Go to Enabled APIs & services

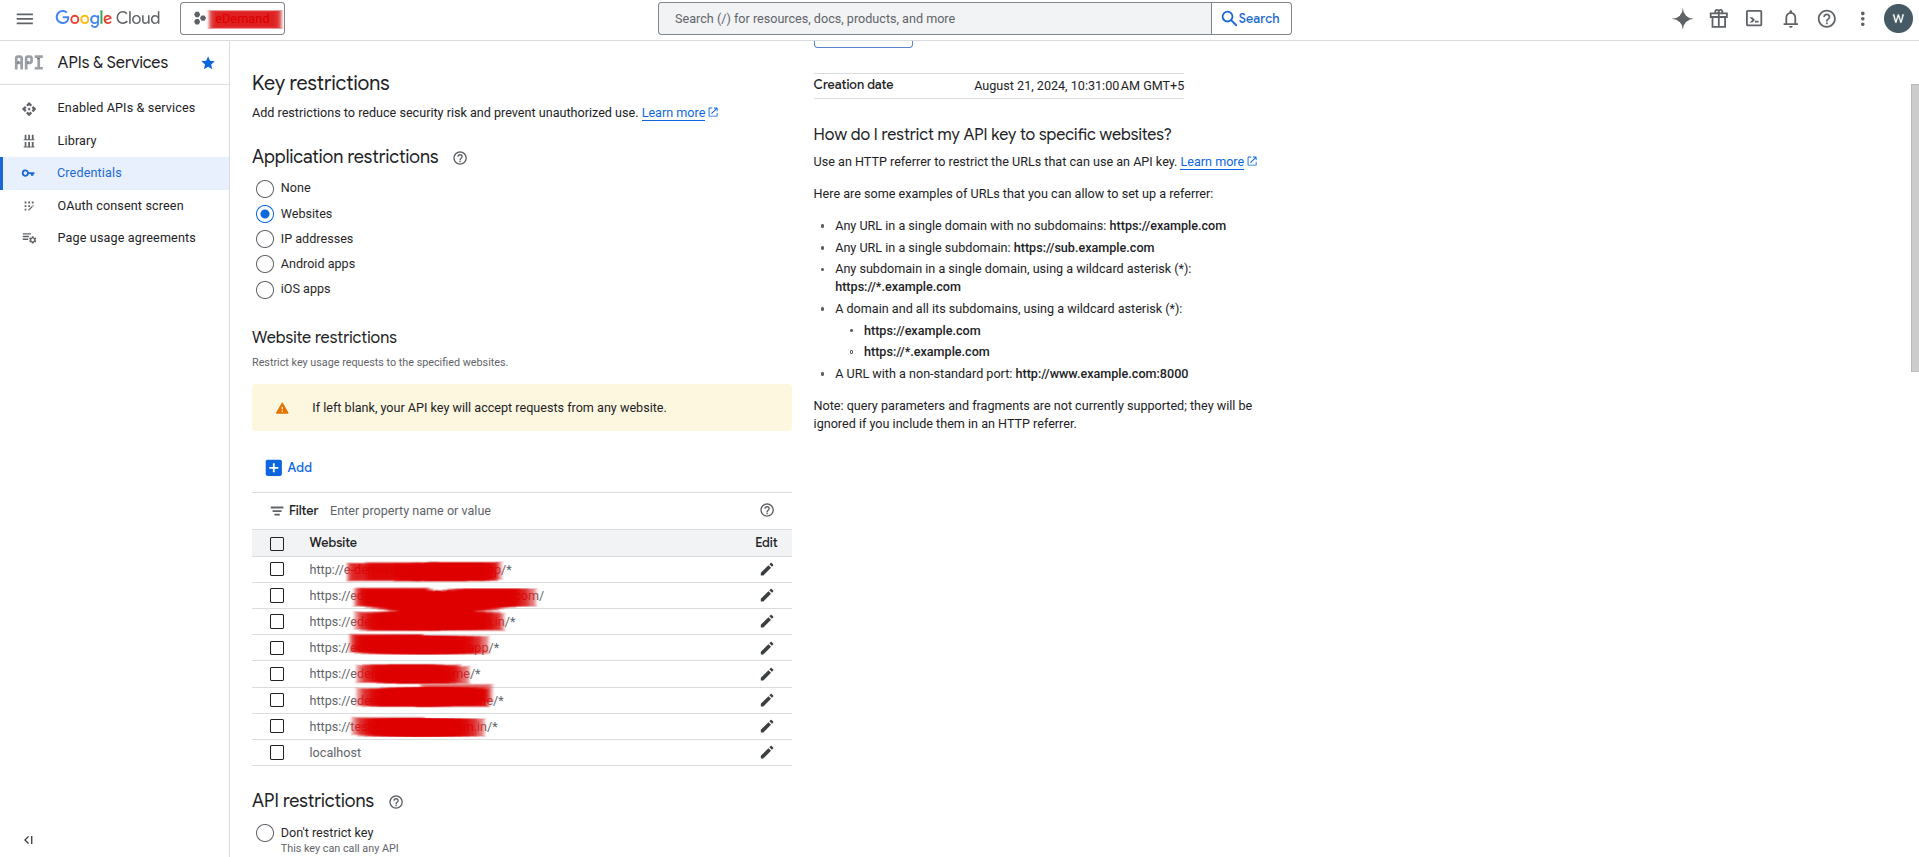pos(126,108)
